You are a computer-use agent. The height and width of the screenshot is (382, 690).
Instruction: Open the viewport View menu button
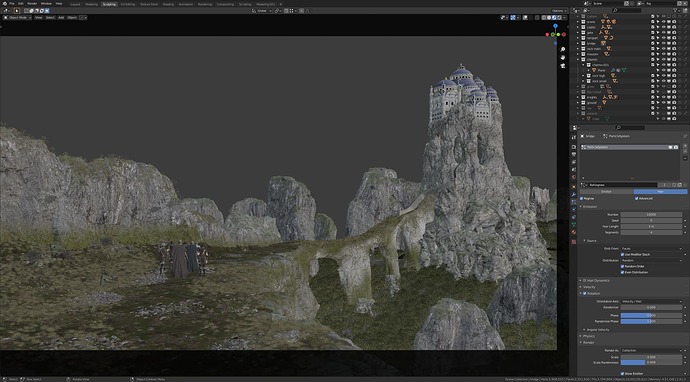pyautogui.click(x=38, y=18)
